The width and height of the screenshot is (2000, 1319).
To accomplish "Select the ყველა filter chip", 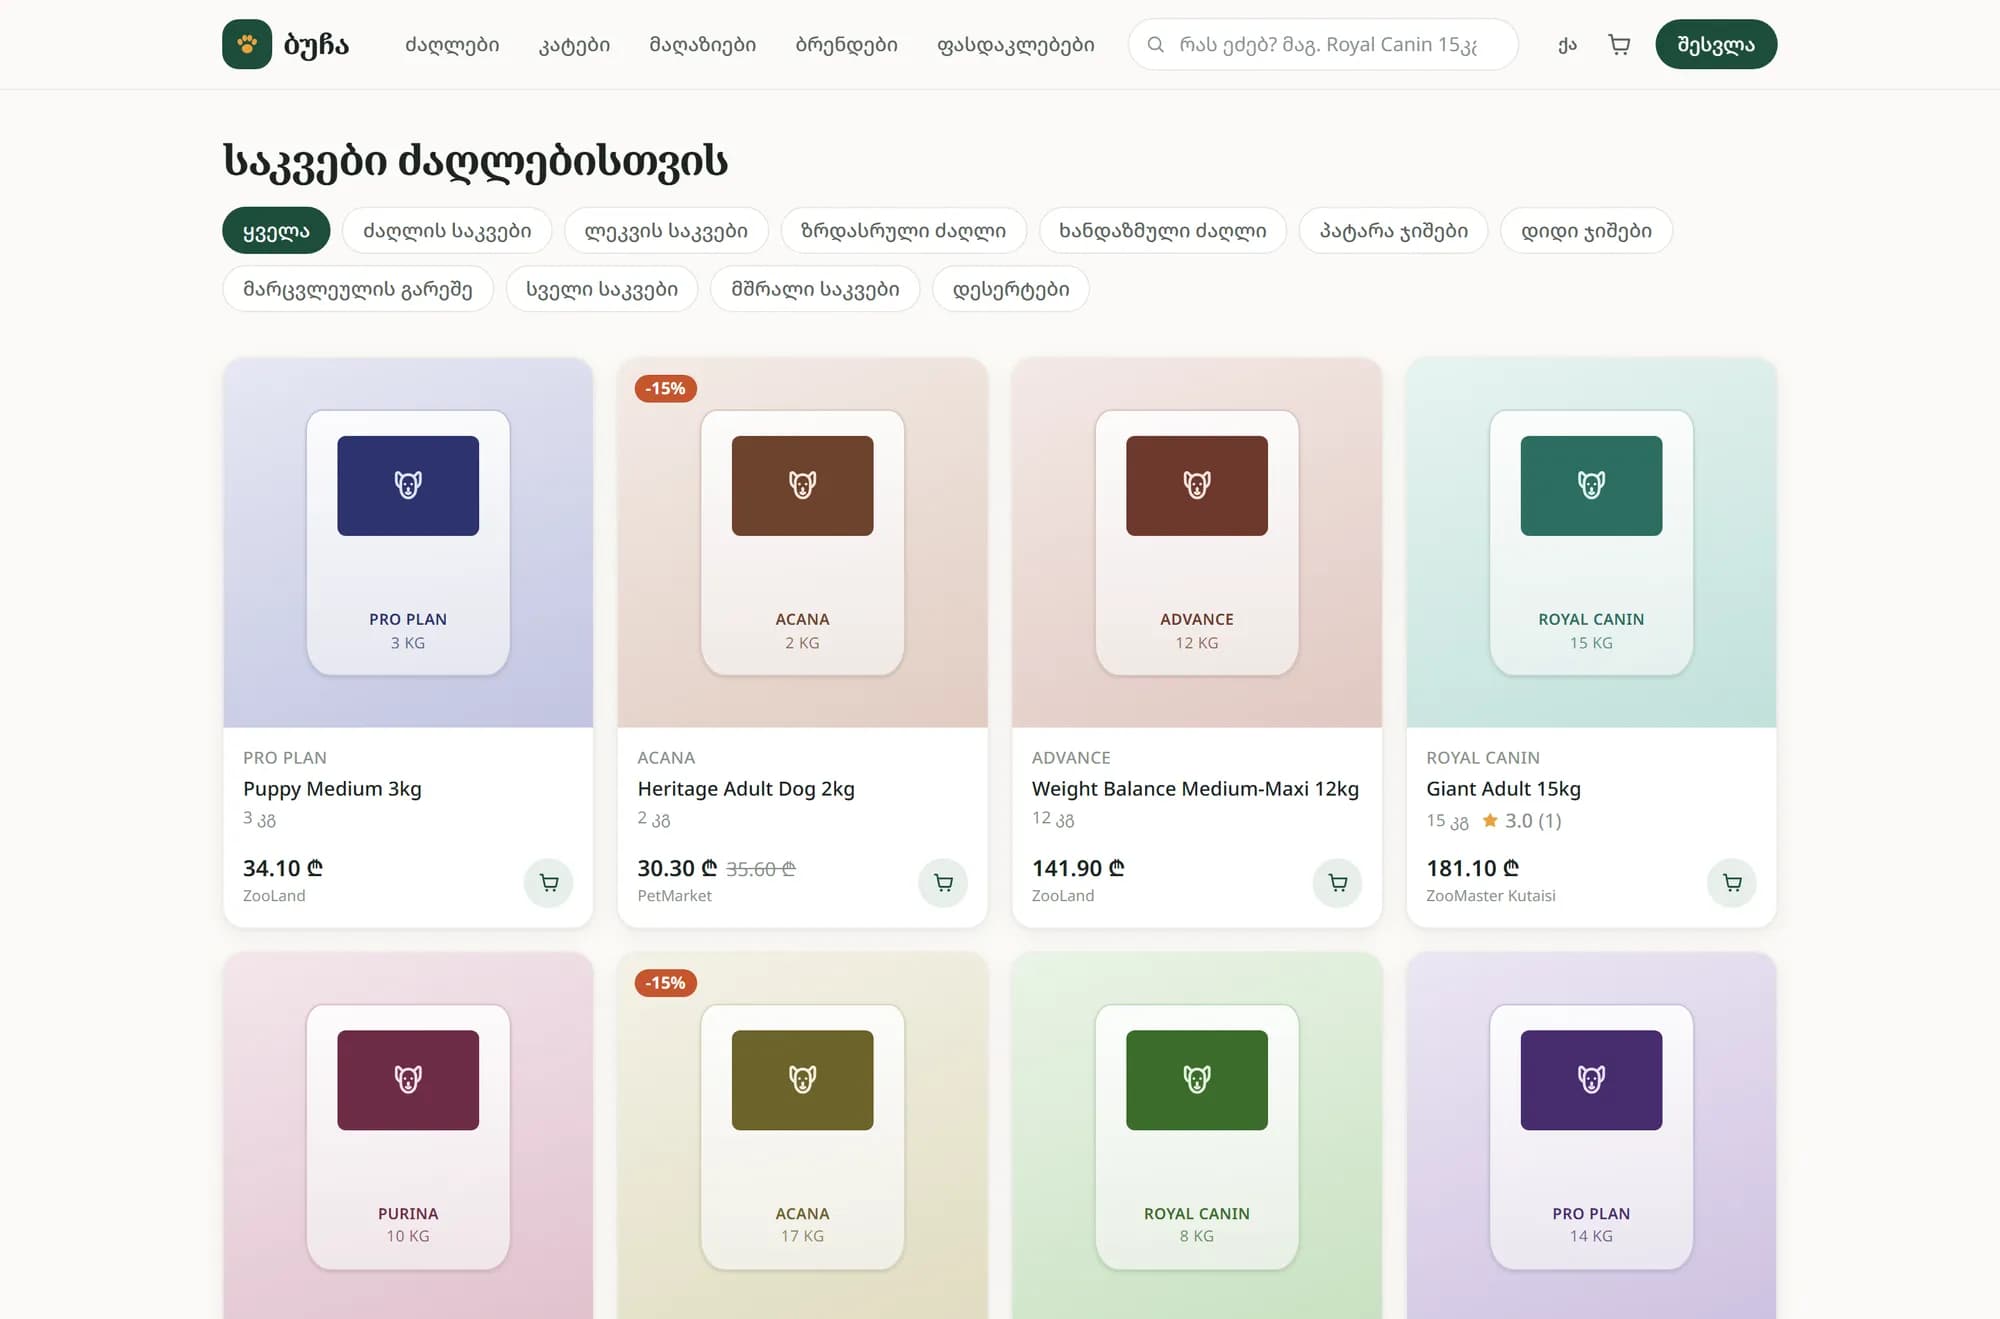I will coord(276,231).
